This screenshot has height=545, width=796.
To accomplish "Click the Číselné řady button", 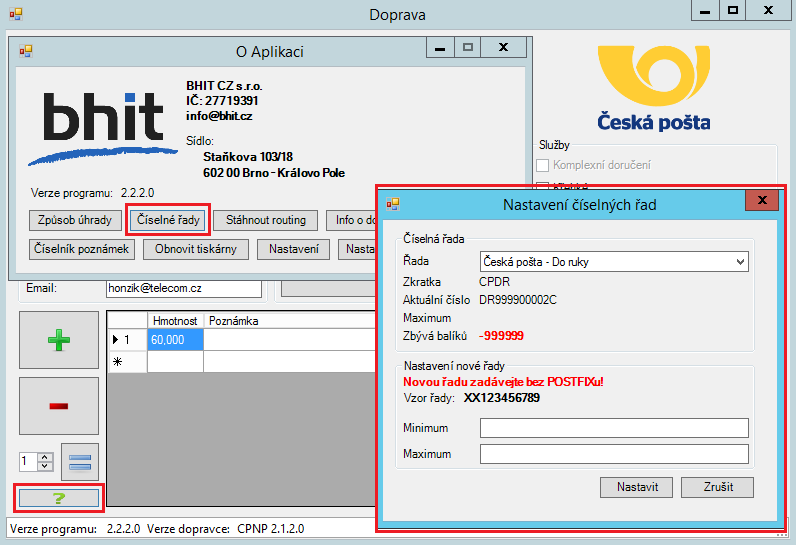I will click(168, 220).
